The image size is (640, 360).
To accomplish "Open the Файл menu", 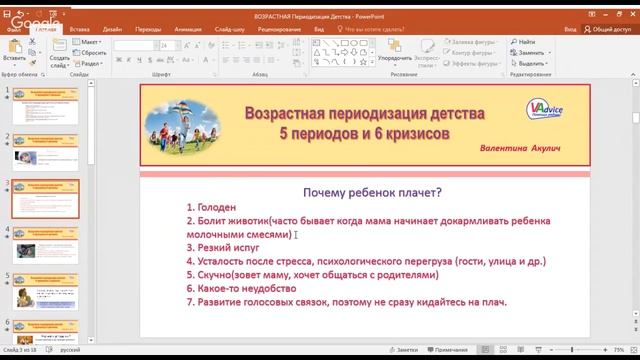I will pos(13,30).
